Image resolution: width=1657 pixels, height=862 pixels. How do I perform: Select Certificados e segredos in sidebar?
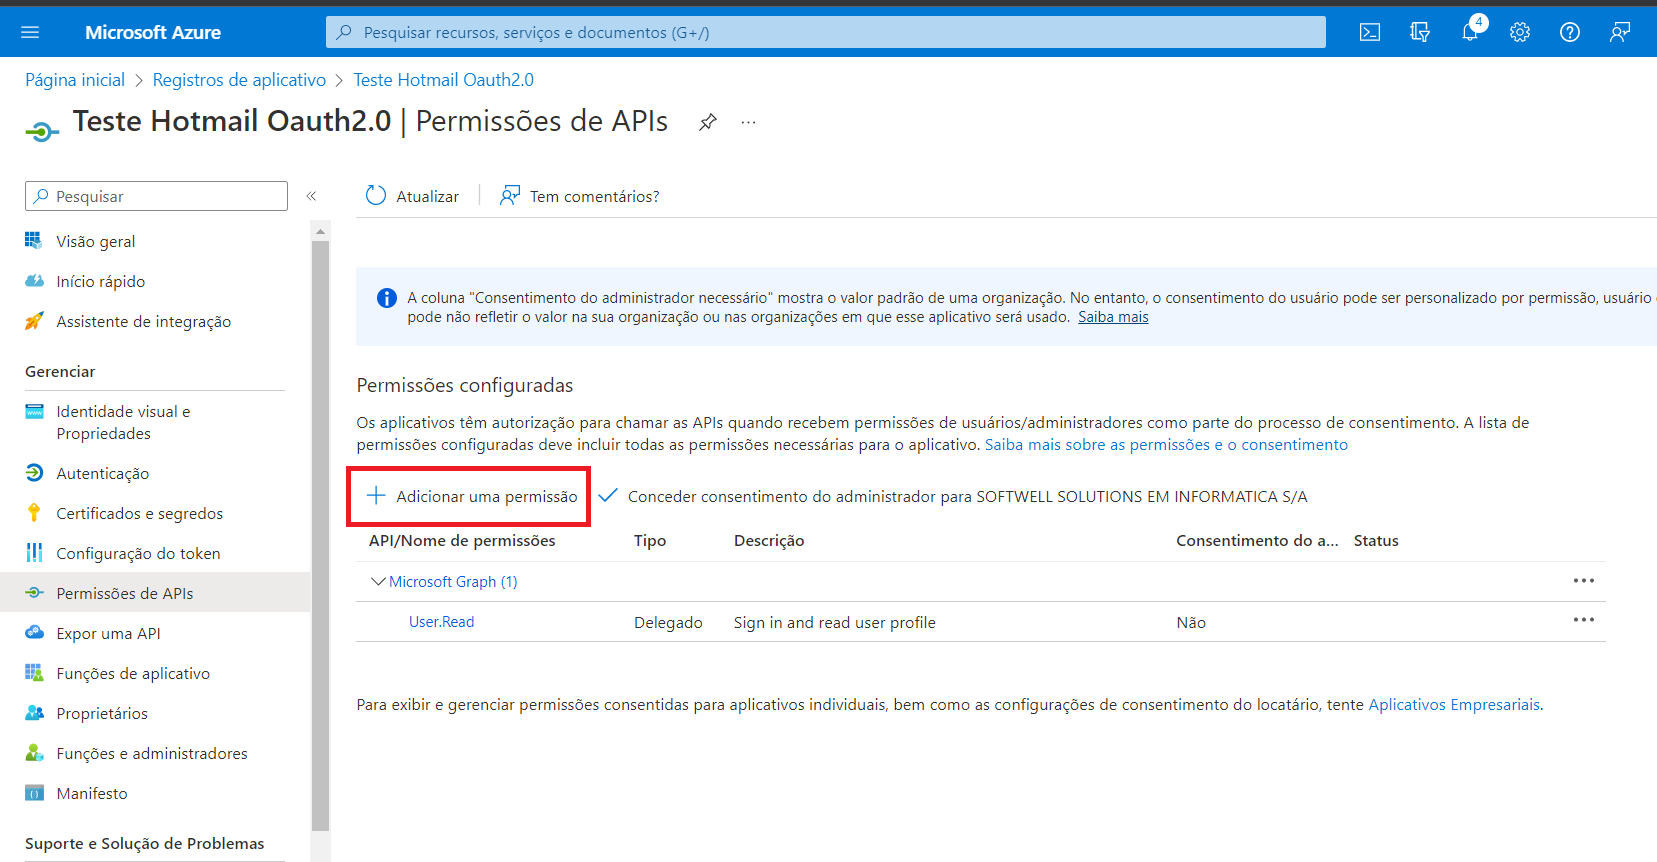139,513
